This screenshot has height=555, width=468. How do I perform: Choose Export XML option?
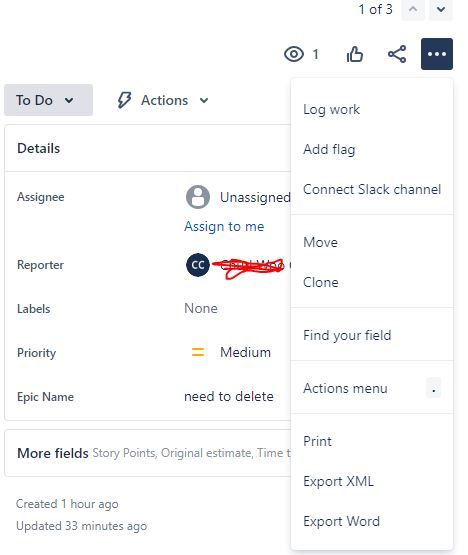click(372, 481)
